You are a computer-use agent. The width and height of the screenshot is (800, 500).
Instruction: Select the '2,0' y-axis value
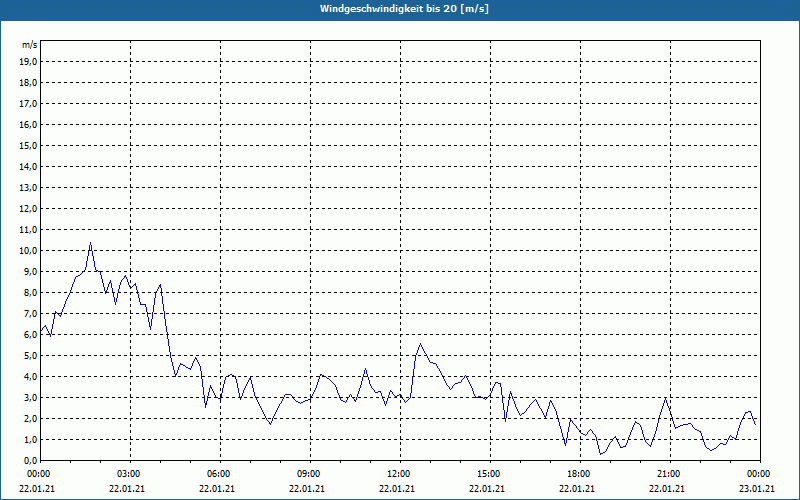point(30,418)
